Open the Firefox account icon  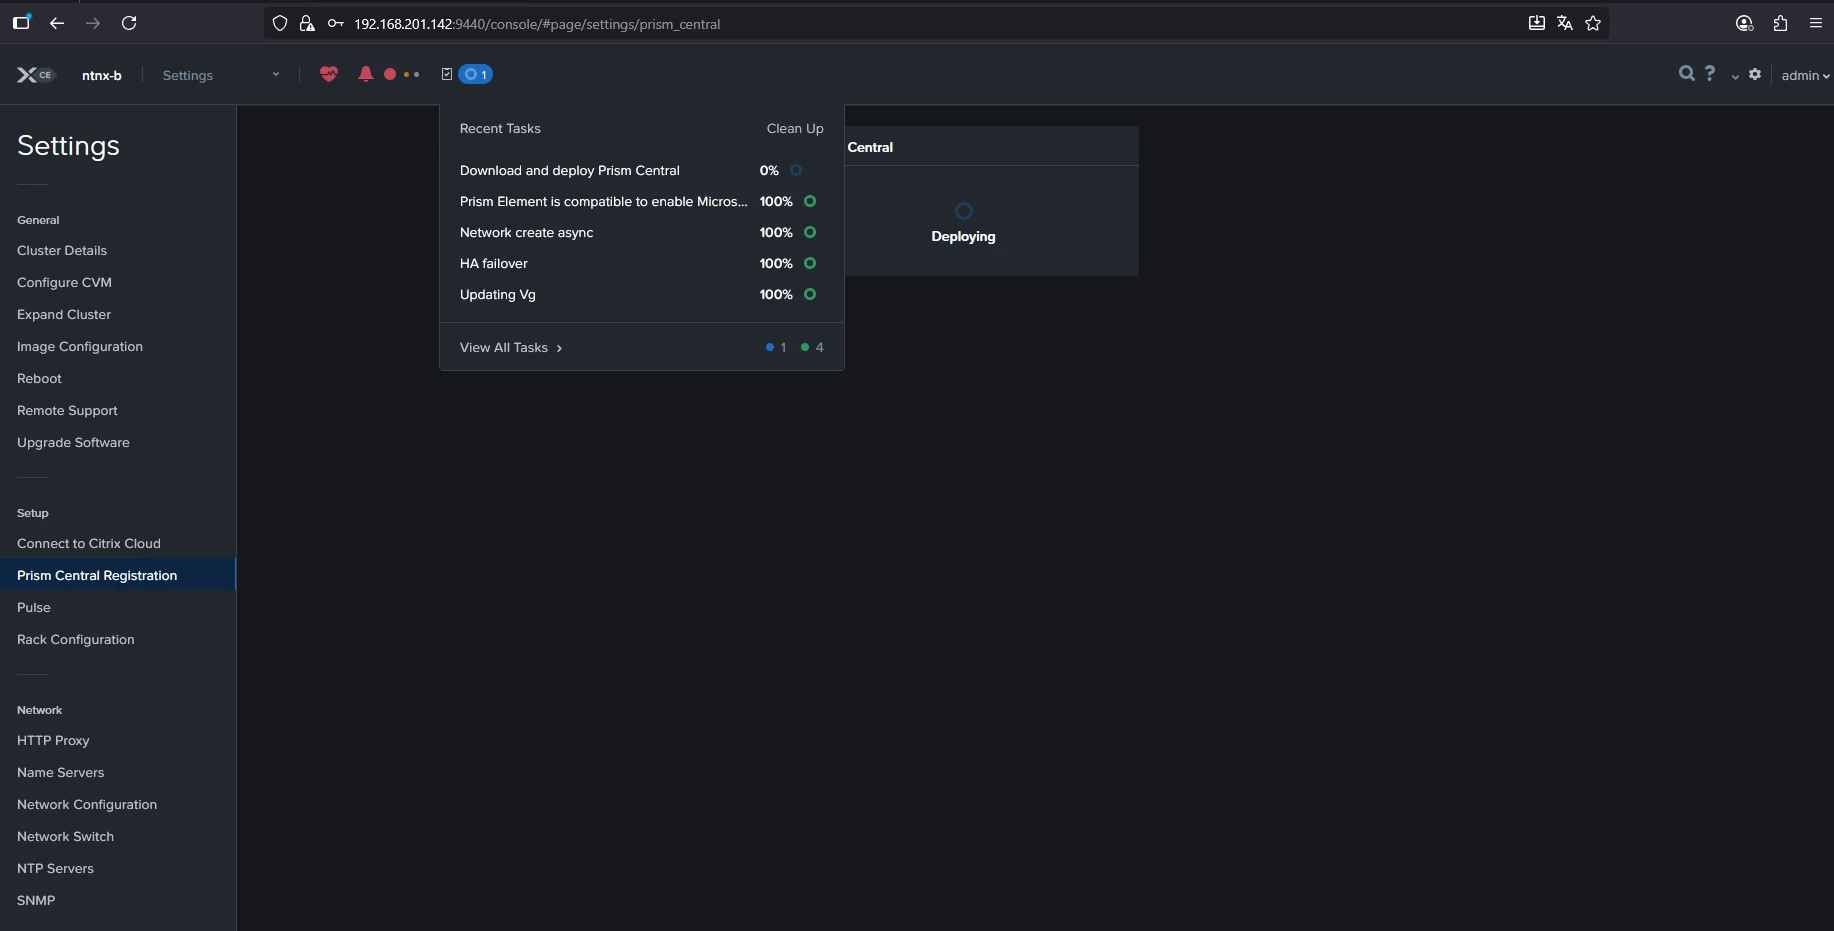tap(1745, 23)
